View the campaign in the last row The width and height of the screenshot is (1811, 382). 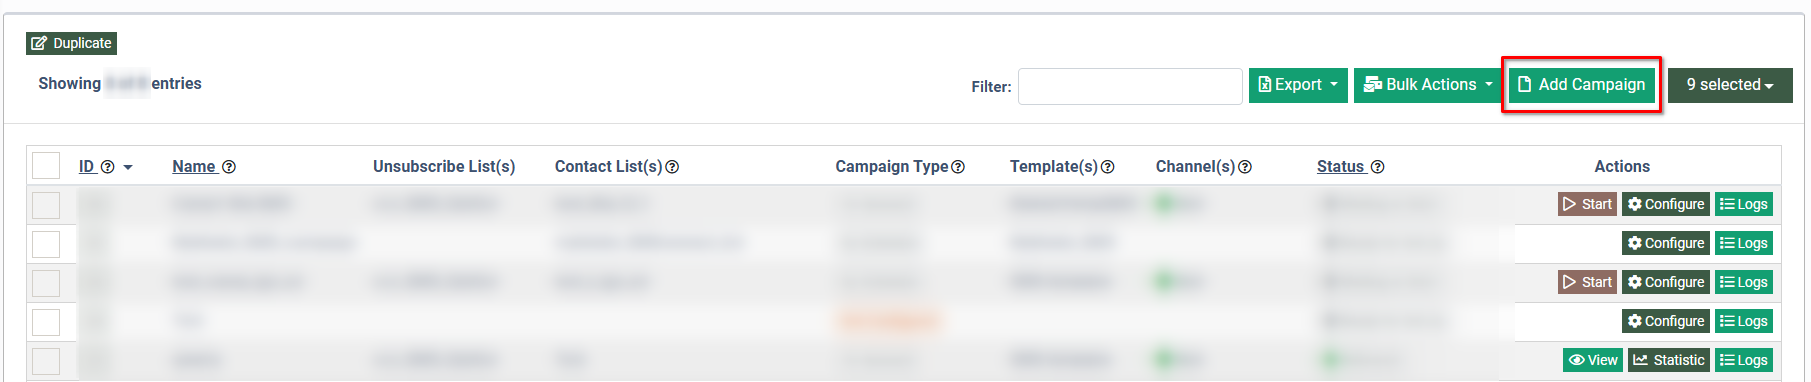1593,360
